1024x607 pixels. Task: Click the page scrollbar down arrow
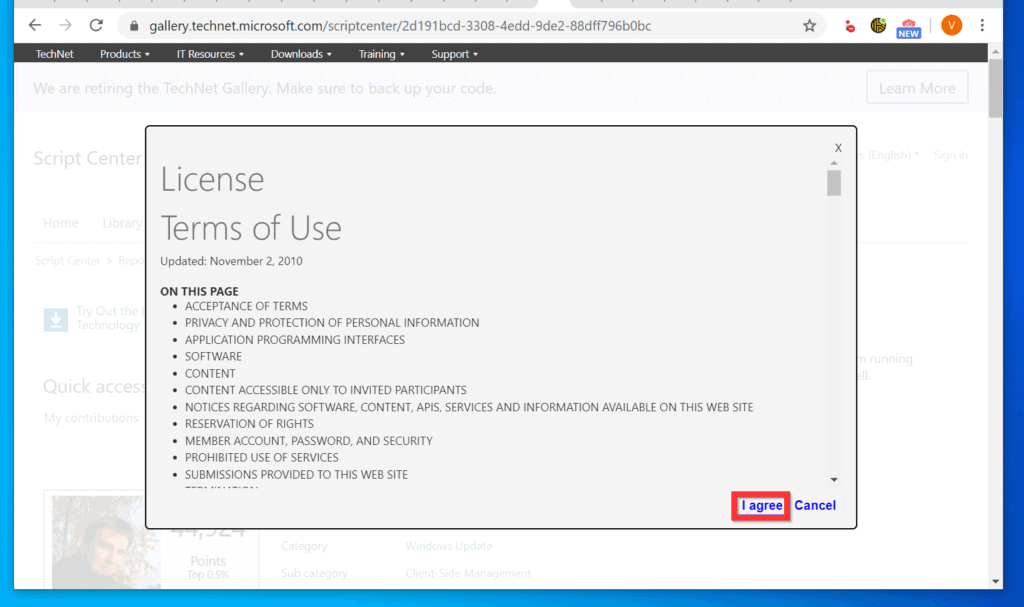point(995,581)
